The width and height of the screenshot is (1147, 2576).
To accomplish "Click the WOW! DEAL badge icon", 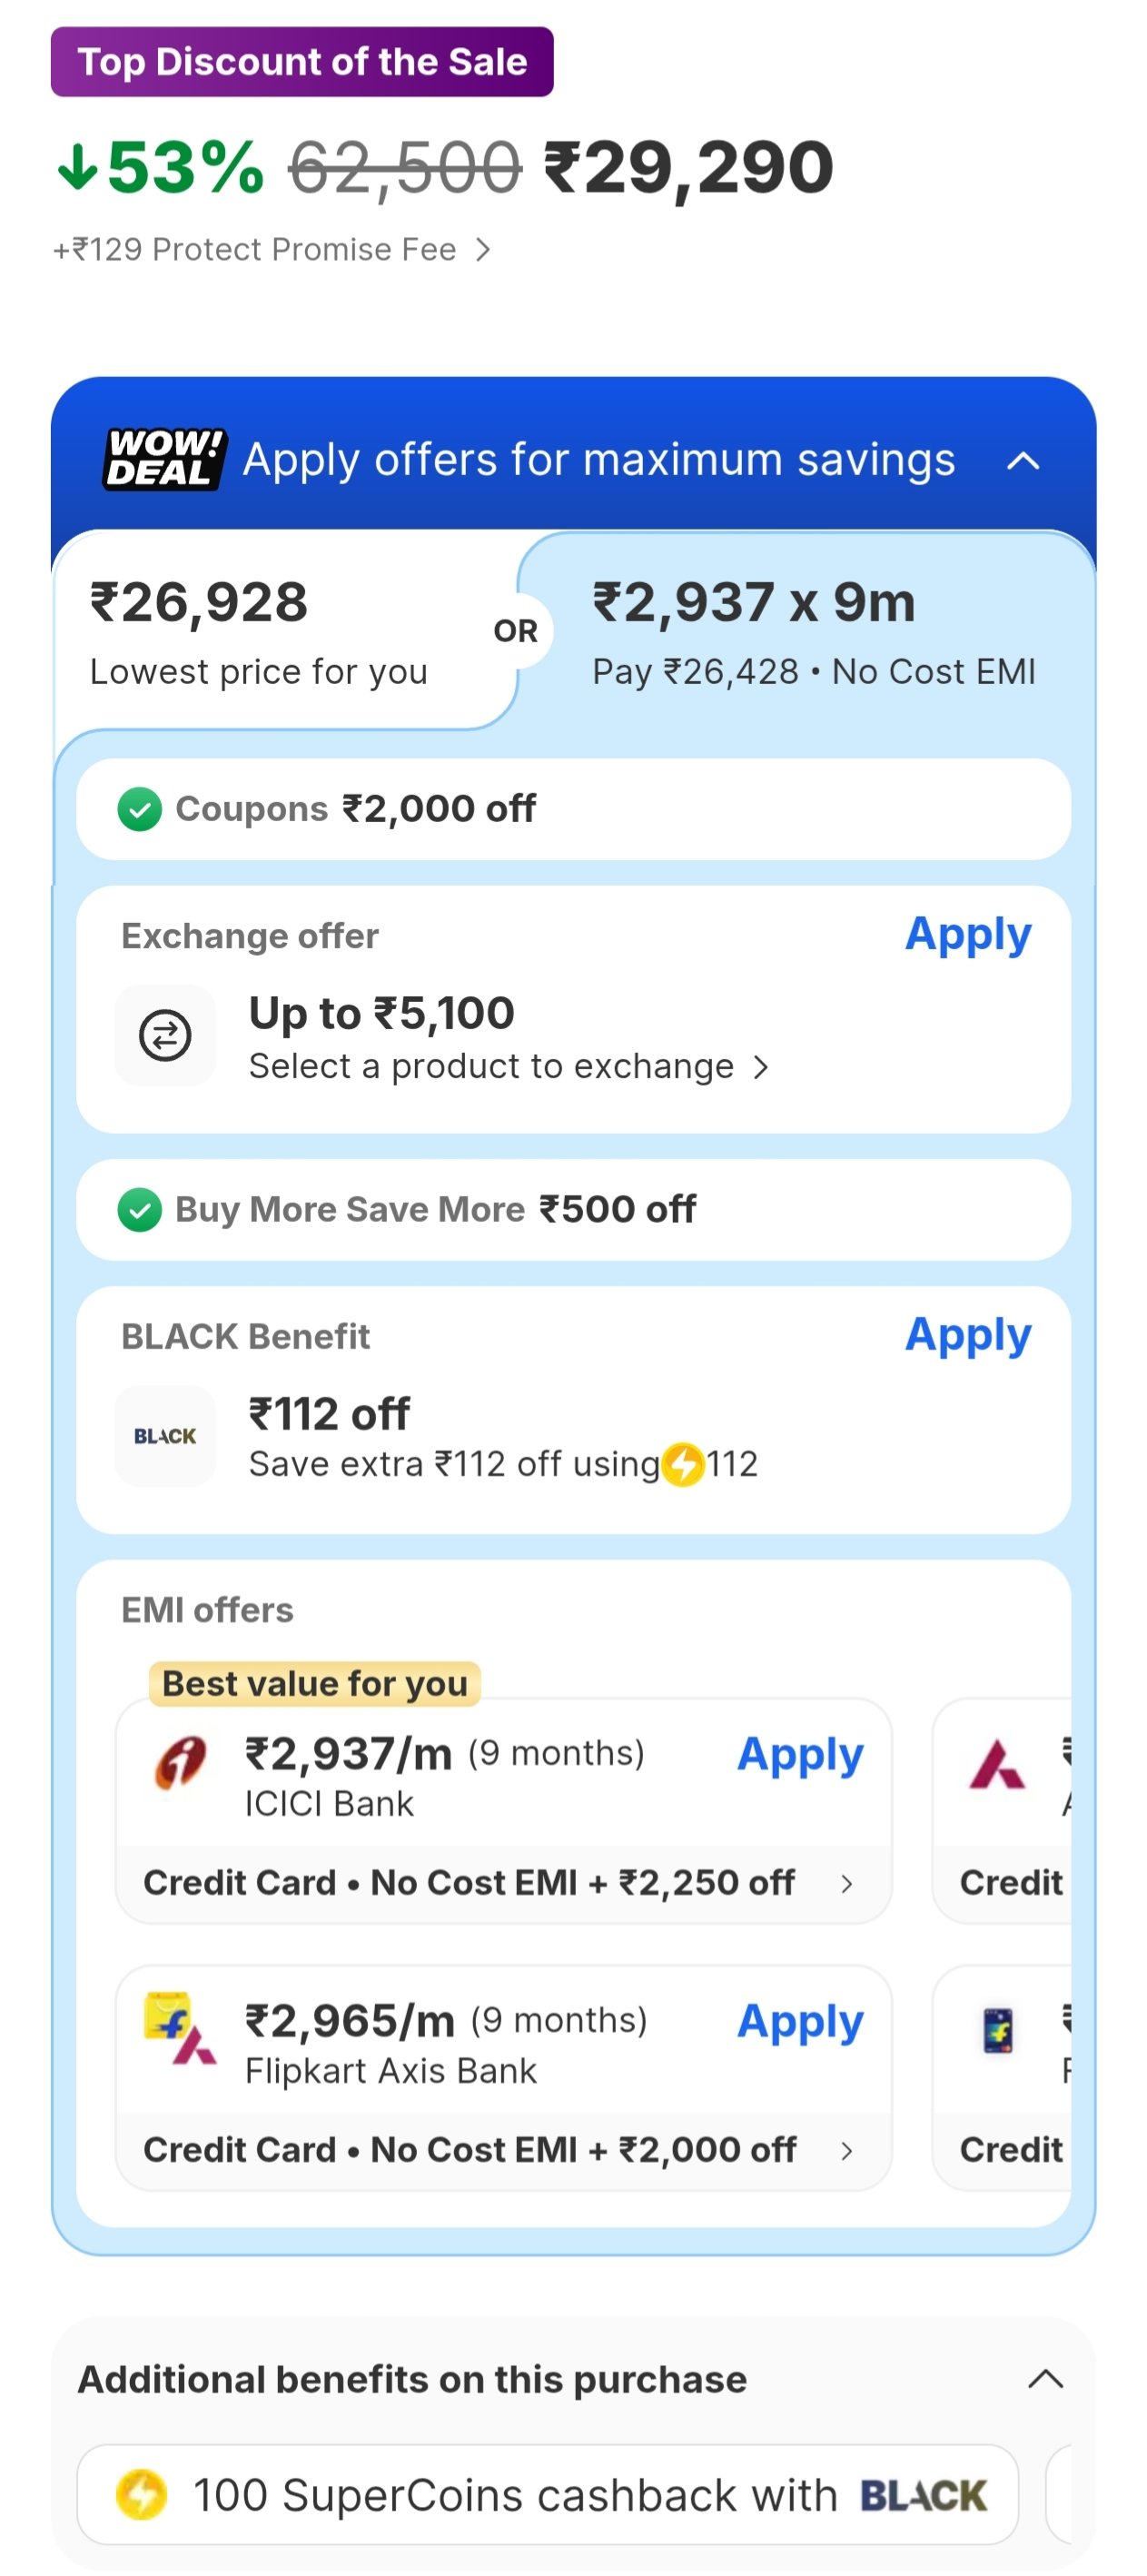I will tap(165, 459).
